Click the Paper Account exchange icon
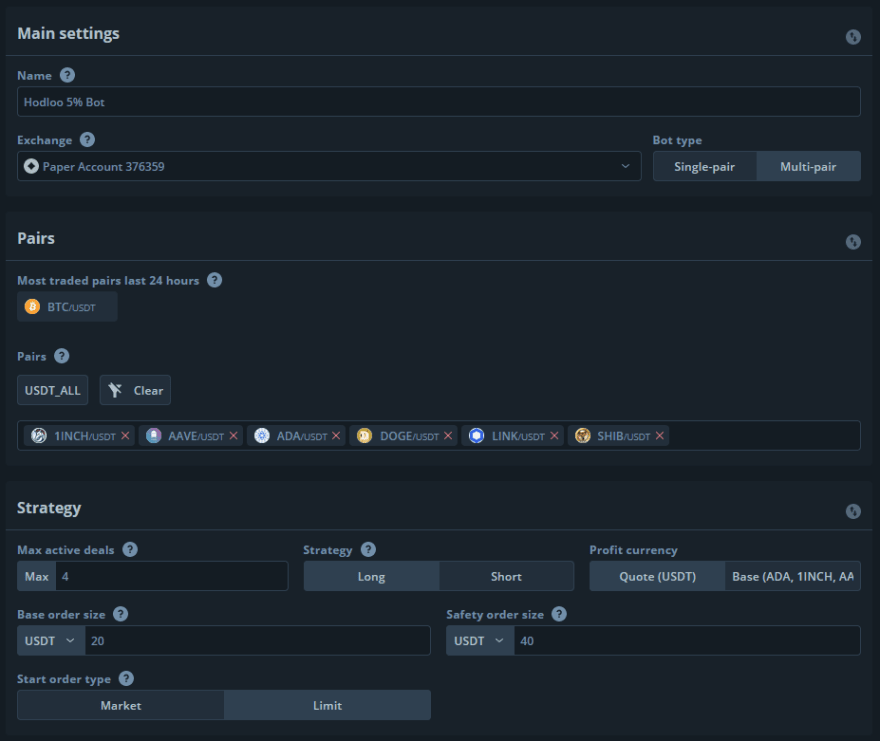This screenshot has height=741, width=880. point(31,166)
